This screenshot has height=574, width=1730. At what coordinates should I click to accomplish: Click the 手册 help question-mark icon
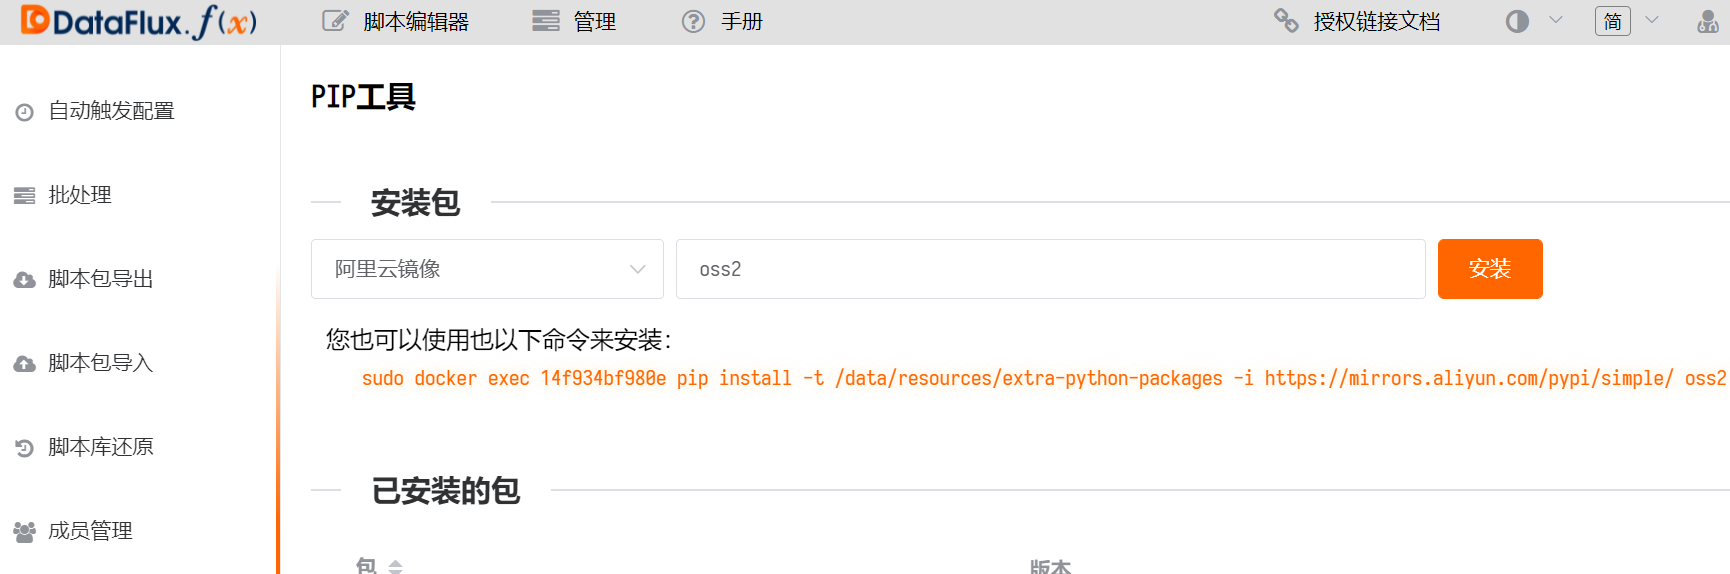pos(693,22)
